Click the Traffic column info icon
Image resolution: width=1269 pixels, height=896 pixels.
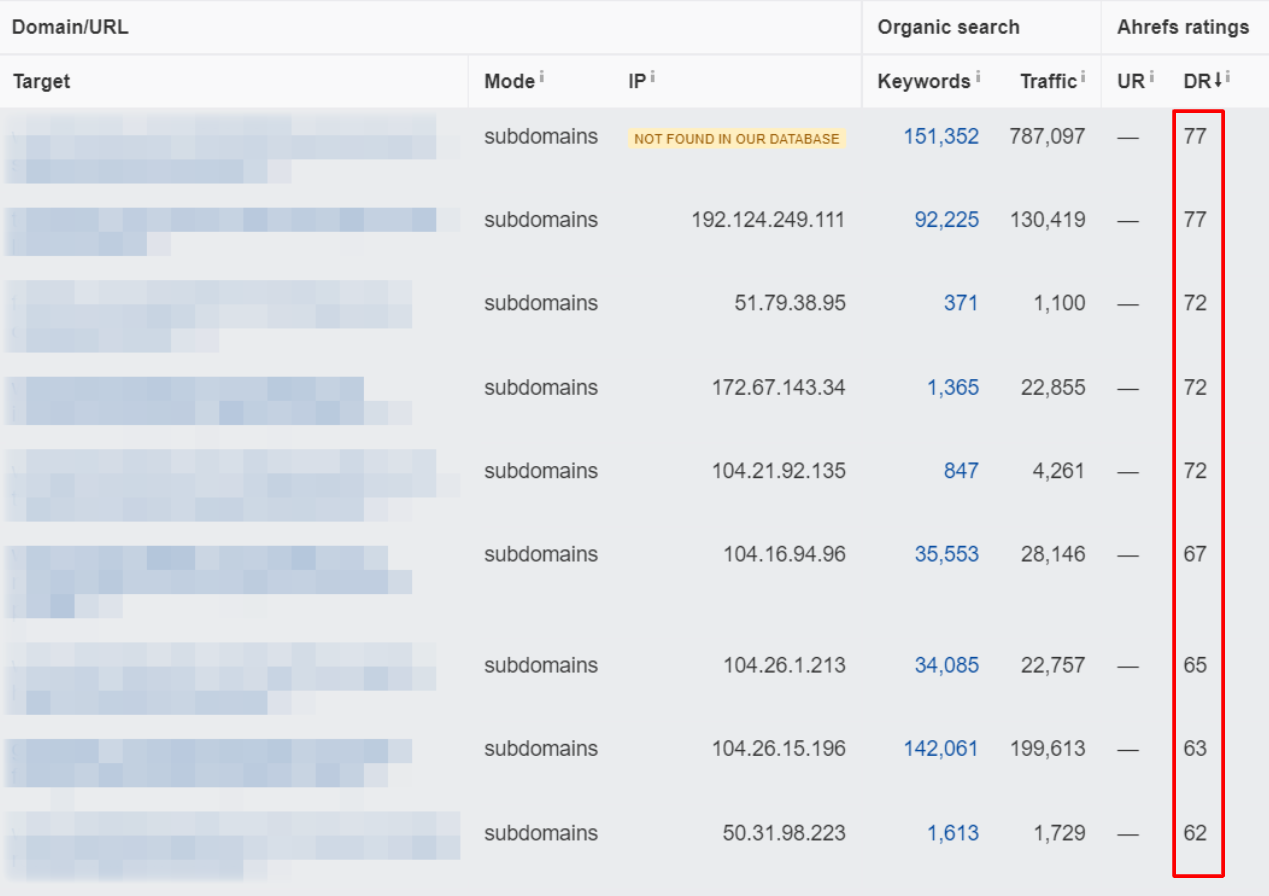click(x=1083, y=76)
